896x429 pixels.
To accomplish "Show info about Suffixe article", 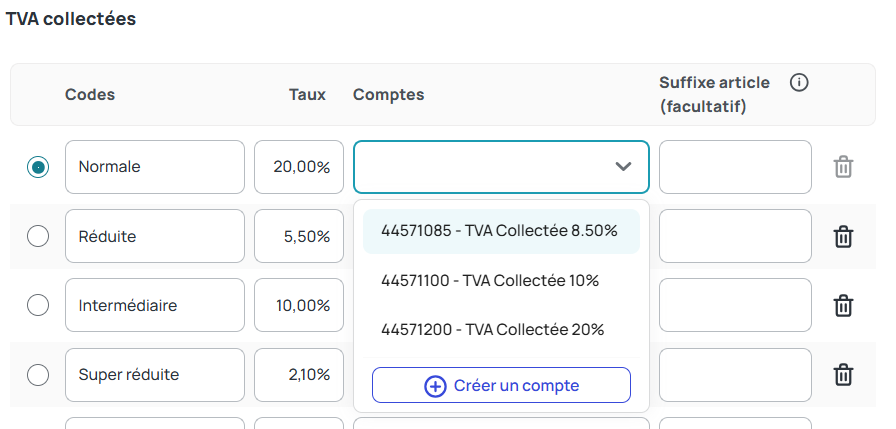I will click(798, 83).
